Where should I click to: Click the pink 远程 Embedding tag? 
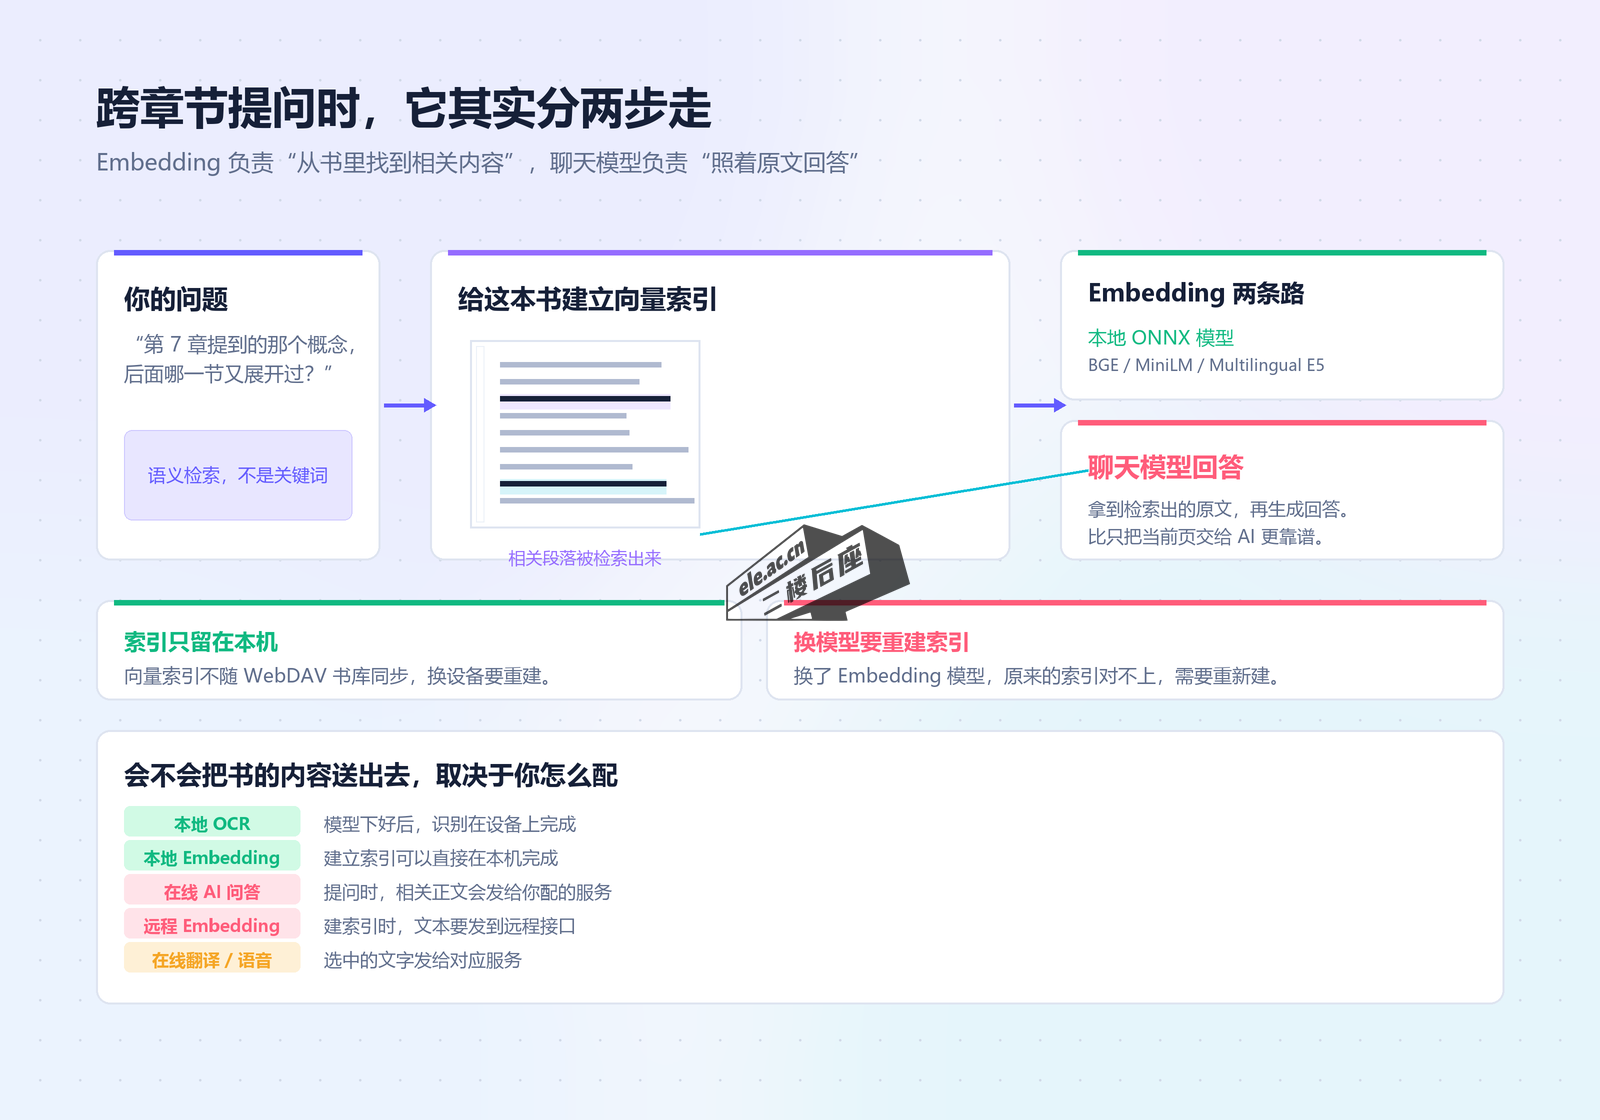212,925
